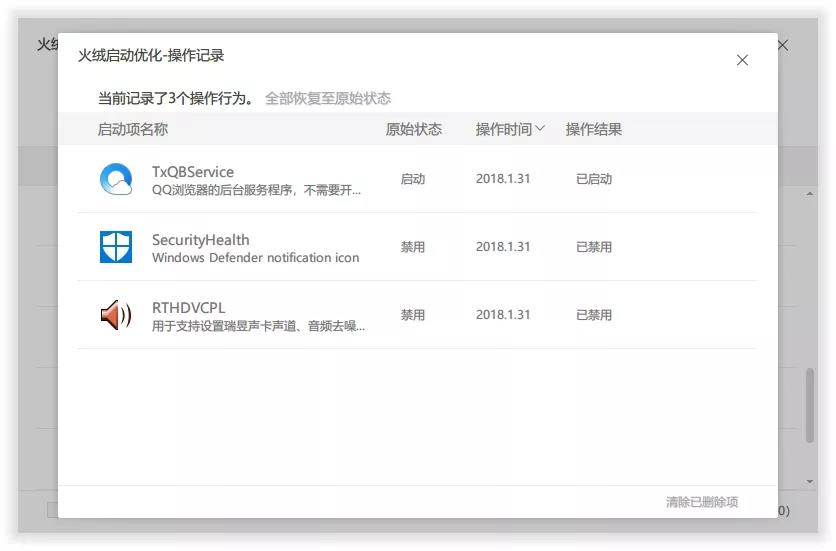Close the background 火绒 window

point(783,45)
